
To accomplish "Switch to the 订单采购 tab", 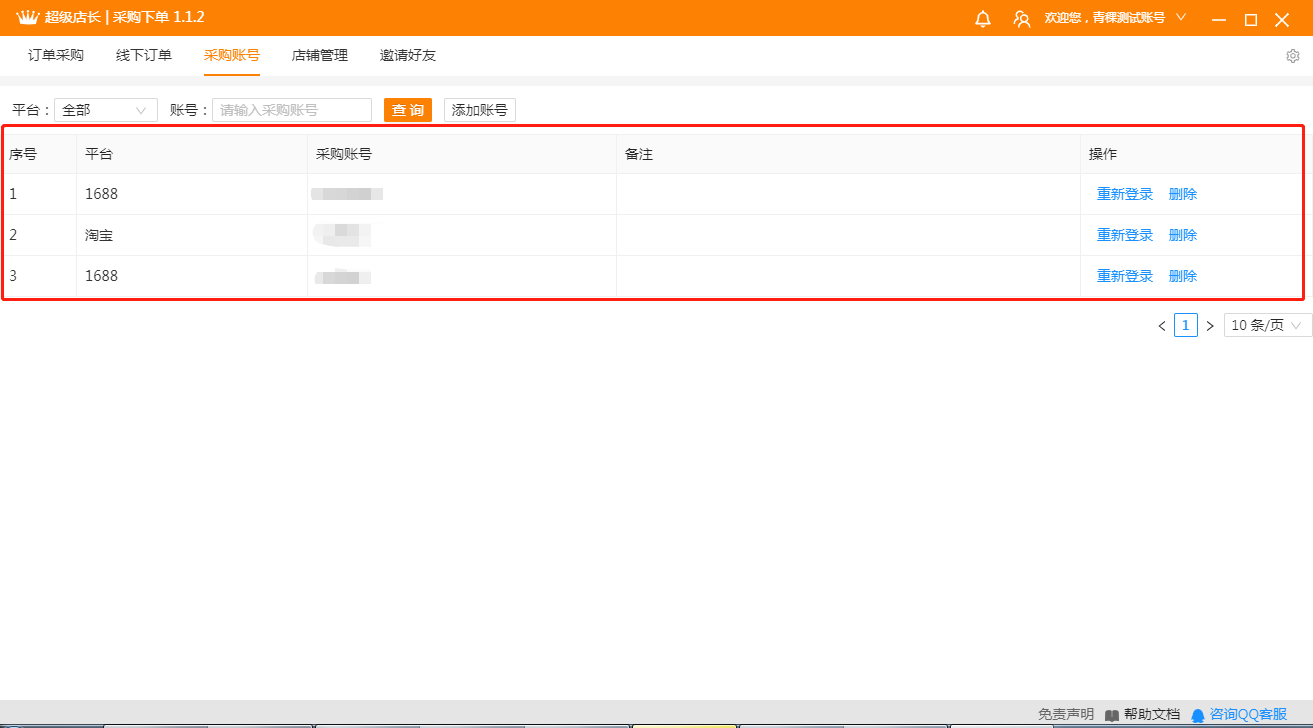I will (x=56, y=55).
